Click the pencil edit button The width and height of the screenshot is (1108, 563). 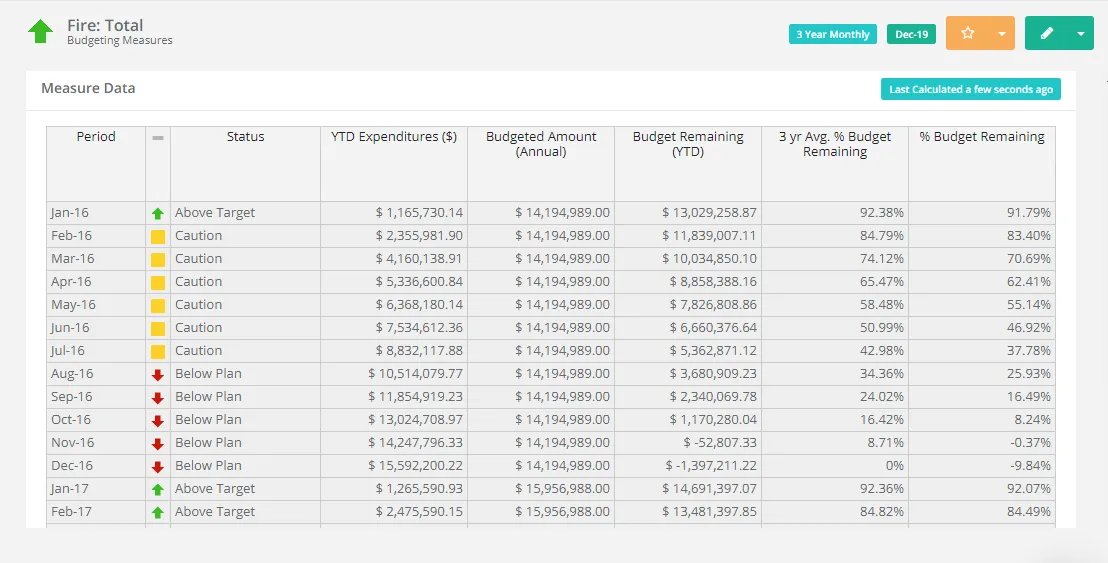[x=1047, y=33]
